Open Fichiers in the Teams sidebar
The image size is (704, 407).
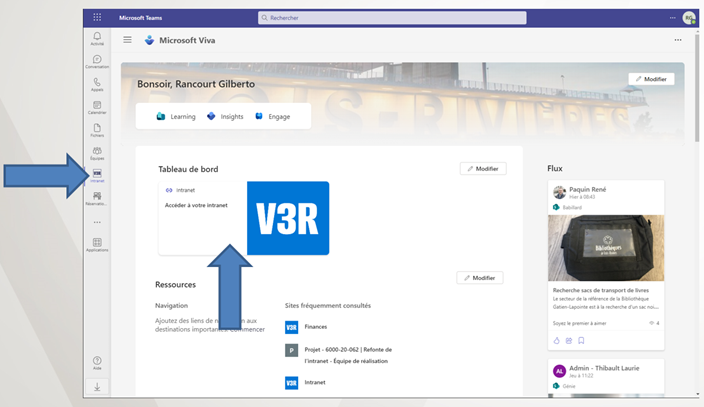click(x=97, y=130)
